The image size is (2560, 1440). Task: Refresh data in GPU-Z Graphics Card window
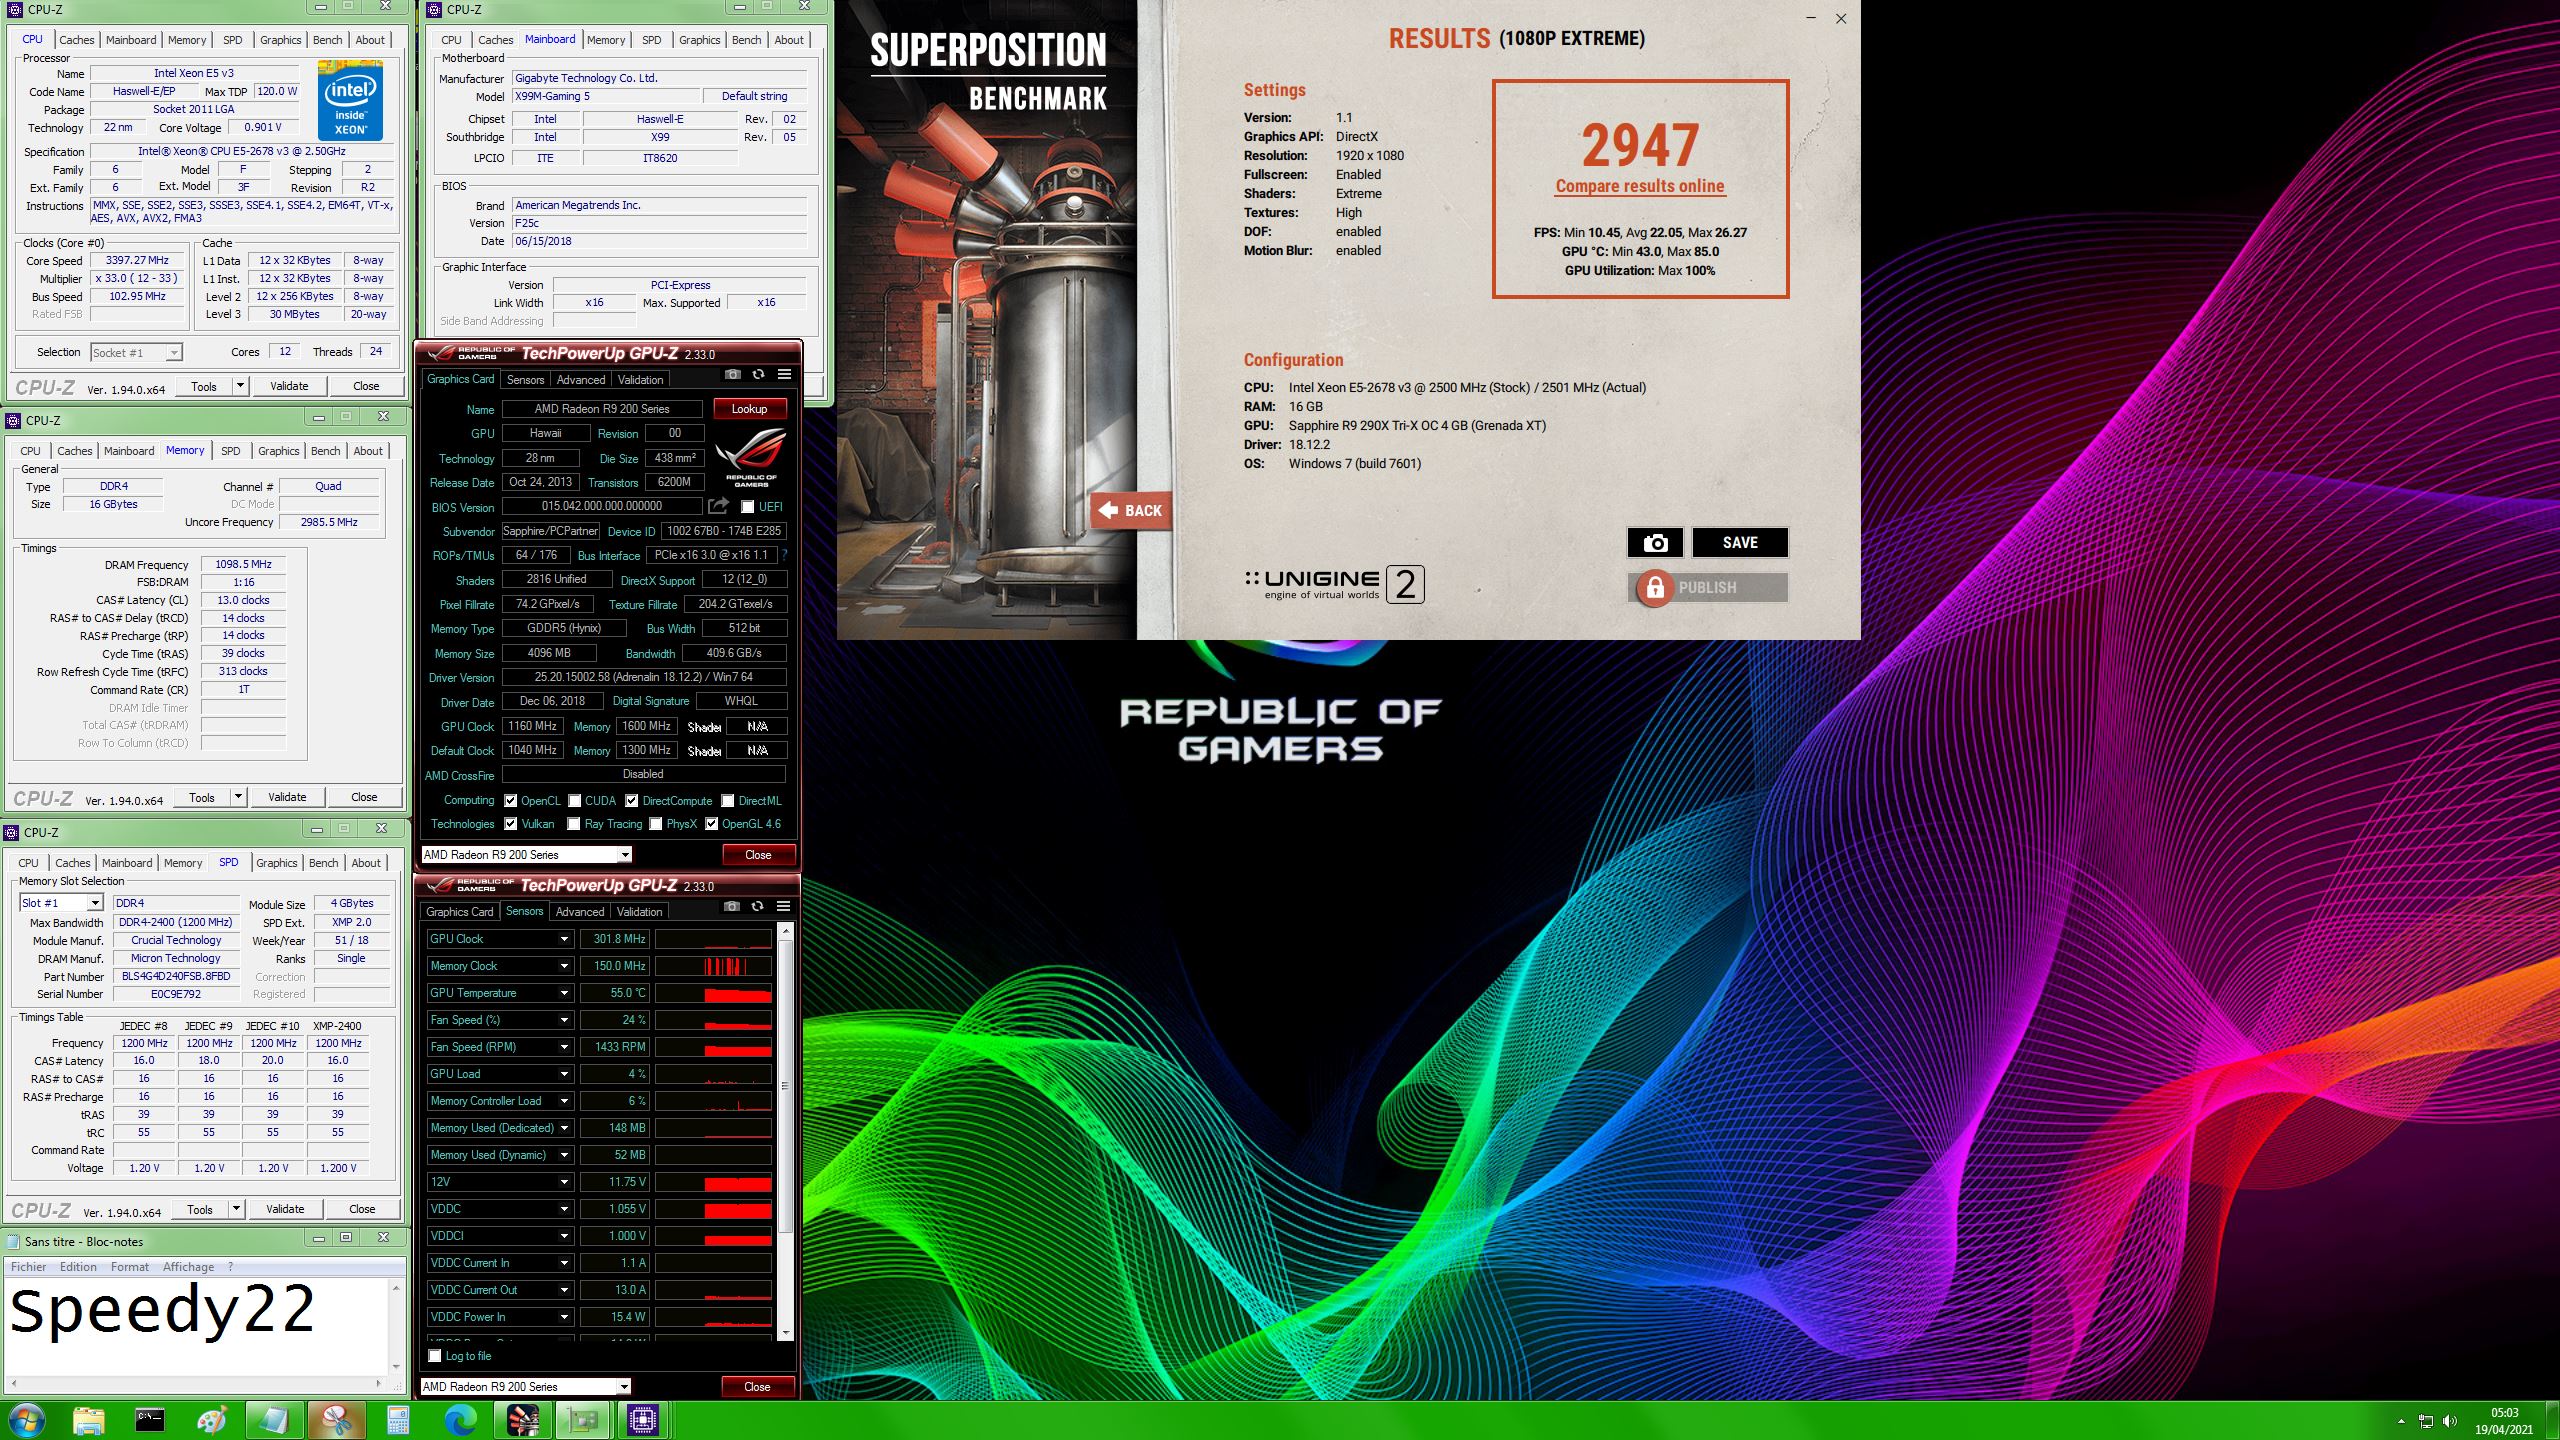point(758,374)
